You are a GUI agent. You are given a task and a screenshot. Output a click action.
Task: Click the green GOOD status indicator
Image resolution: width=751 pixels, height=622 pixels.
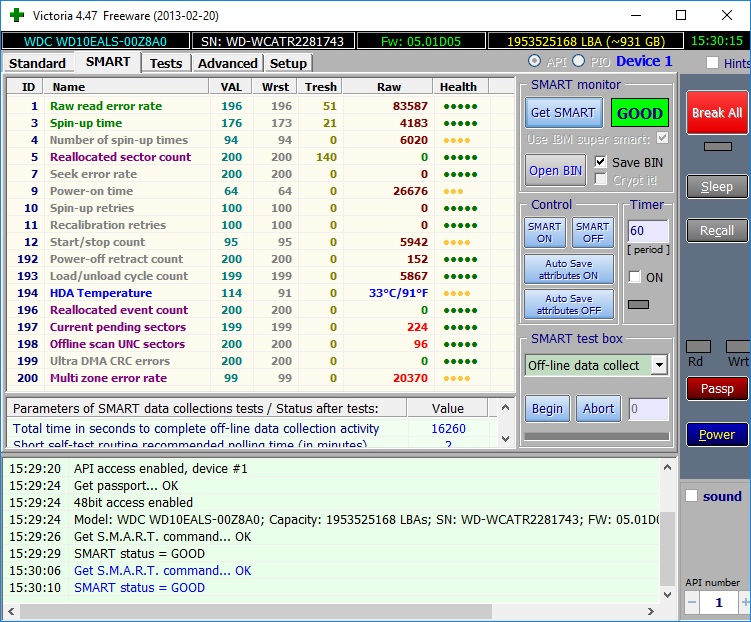[639, 113]
